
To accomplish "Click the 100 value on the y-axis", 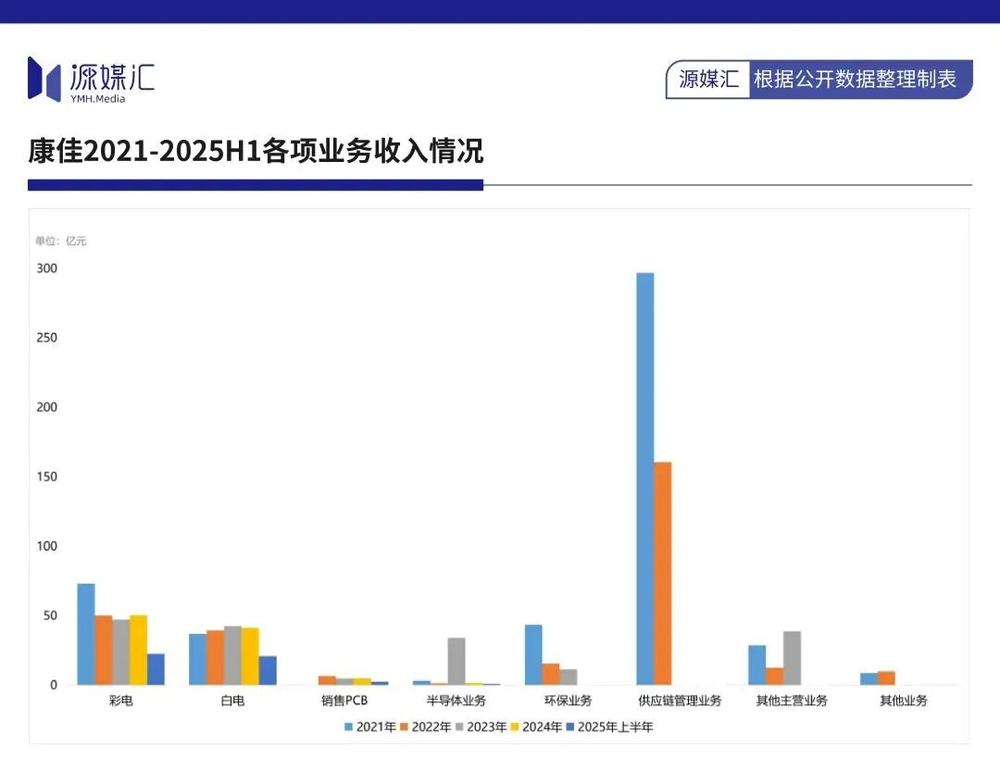I will click(x=47, y=546).
